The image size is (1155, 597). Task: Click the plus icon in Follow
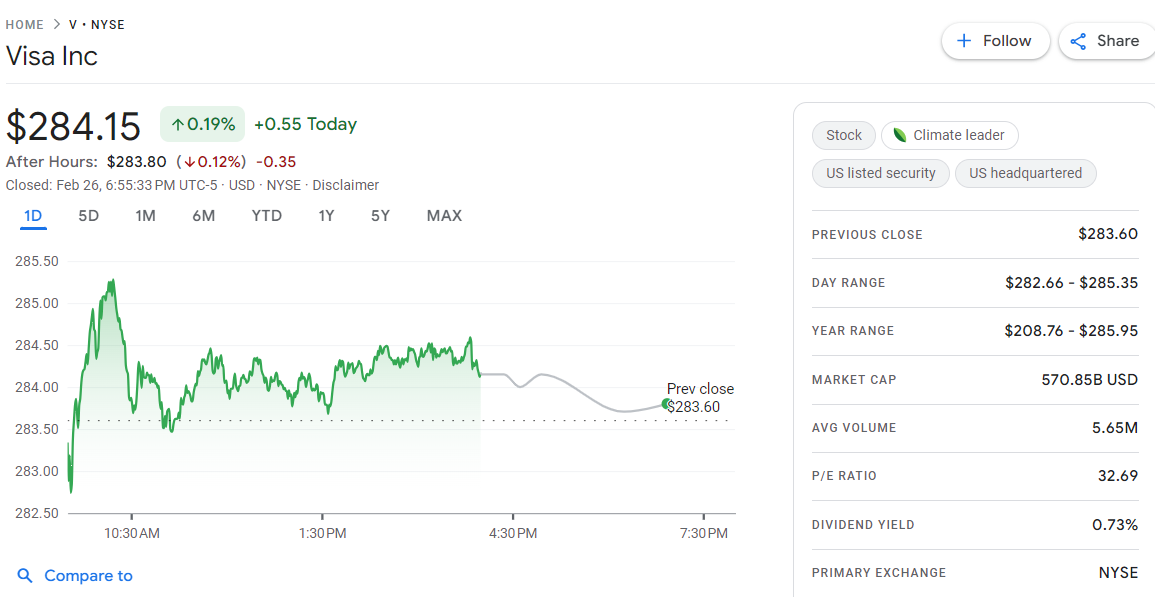point(963,41)
